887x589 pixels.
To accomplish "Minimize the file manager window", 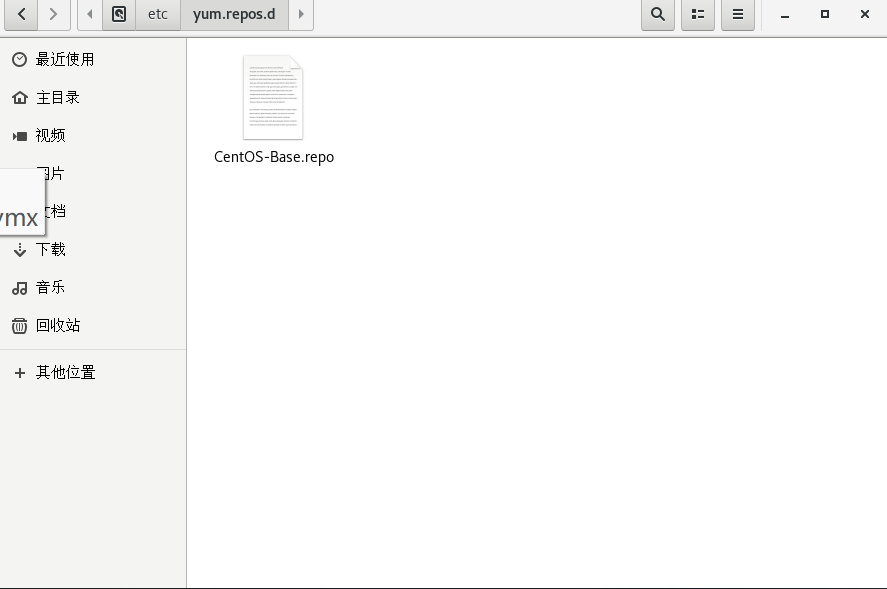I will (785, 14).
